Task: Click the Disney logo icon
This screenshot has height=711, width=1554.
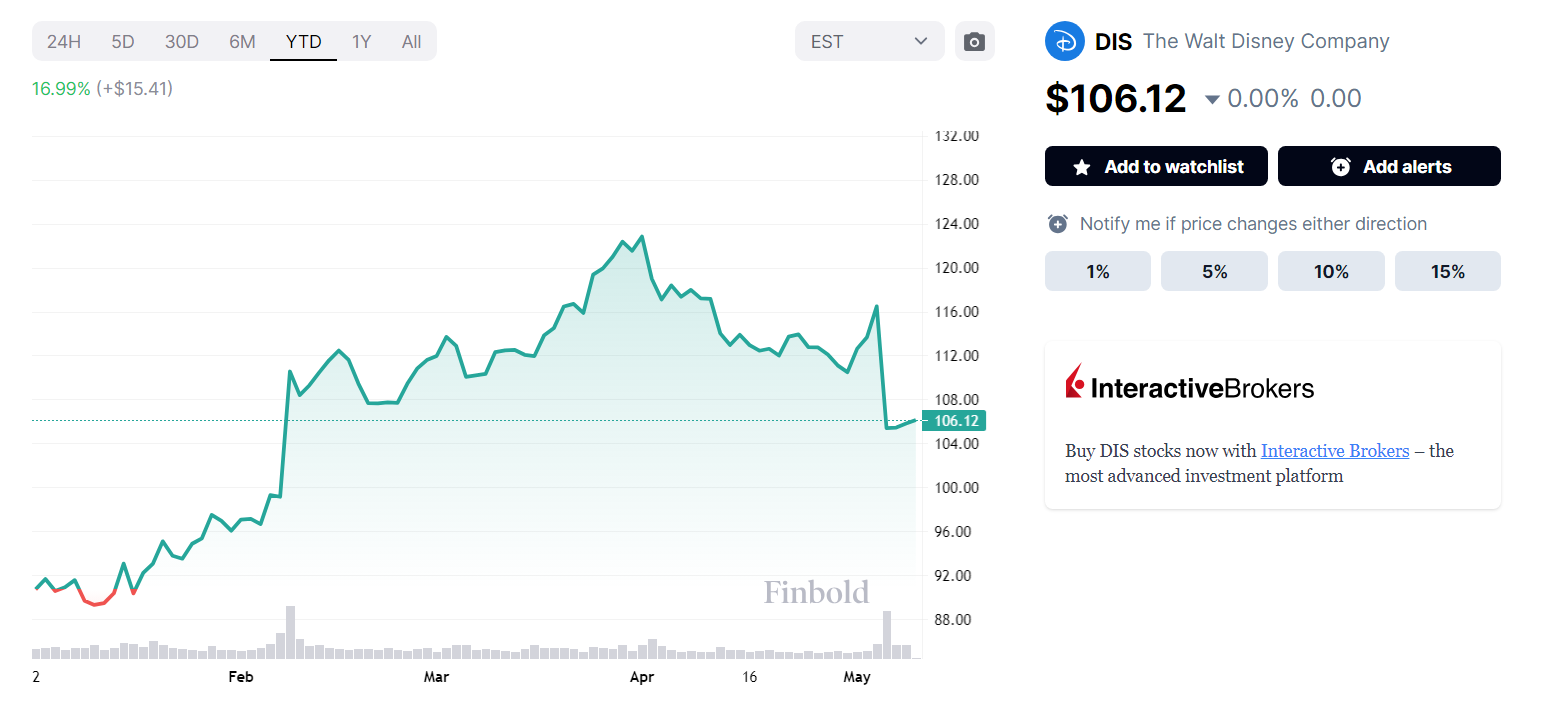Action: [1065, 41]
